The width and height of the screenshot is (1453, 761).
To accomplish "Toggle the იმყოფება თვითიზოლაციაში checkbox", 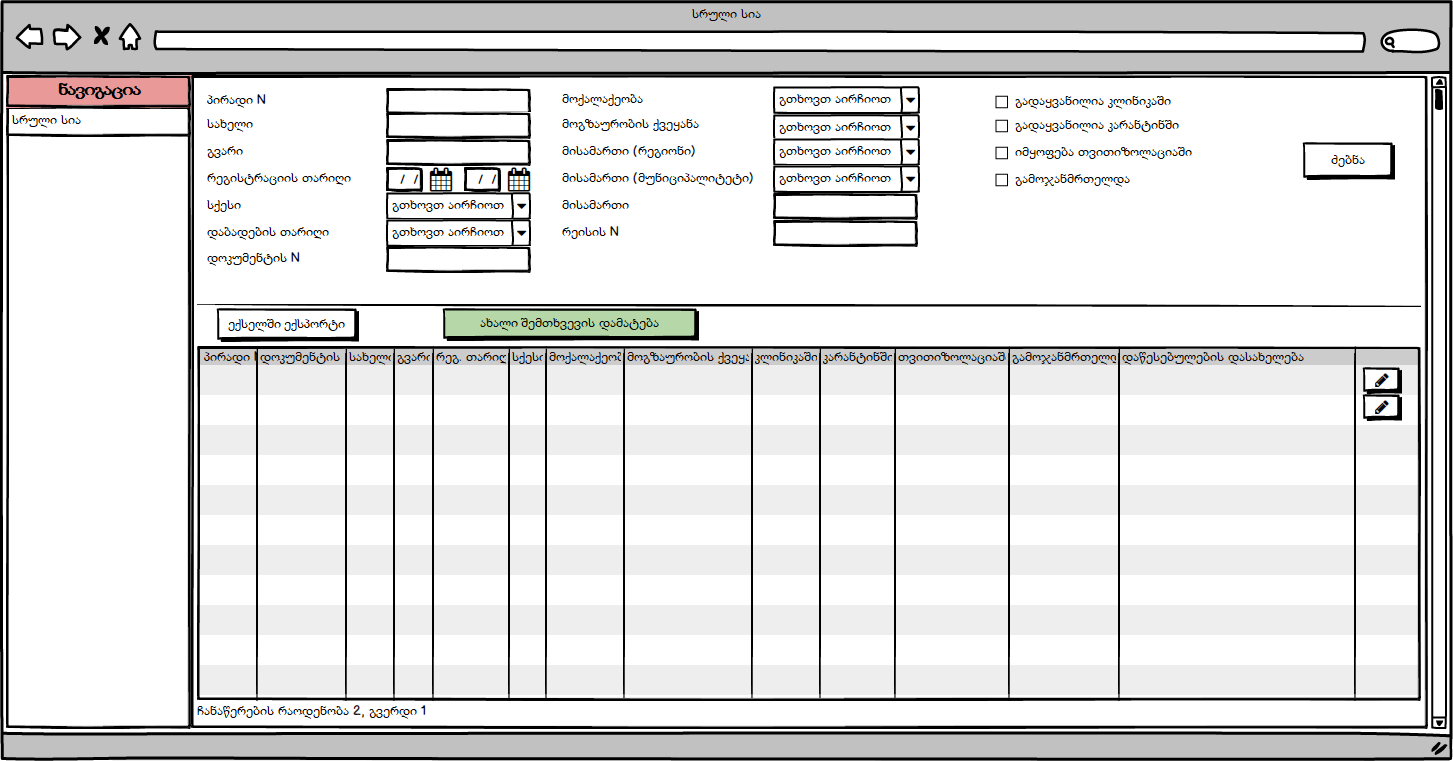I will point(1002,154).
